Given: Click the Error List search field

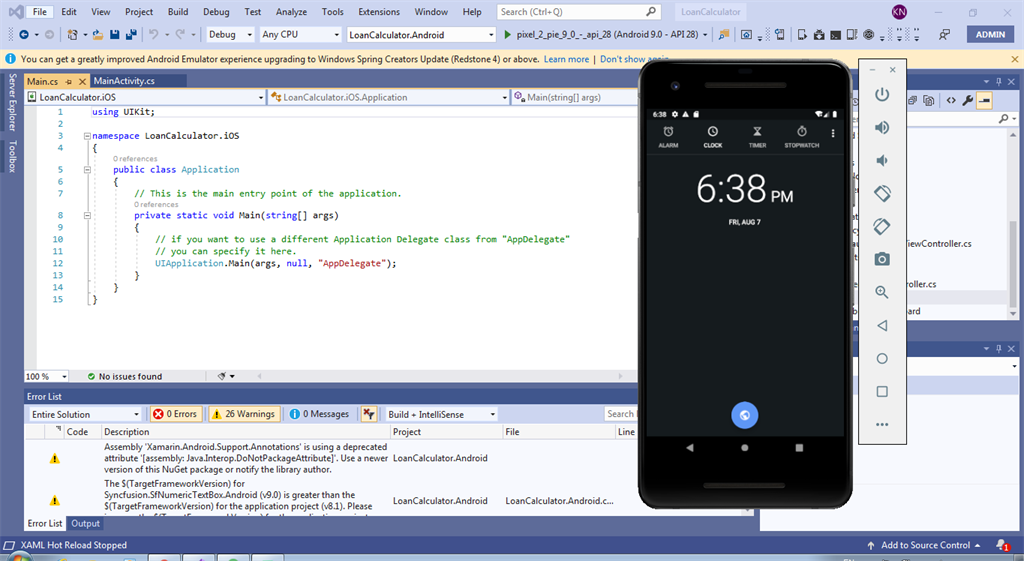Looking at the screenshot, I should click(x=620, y=414).
